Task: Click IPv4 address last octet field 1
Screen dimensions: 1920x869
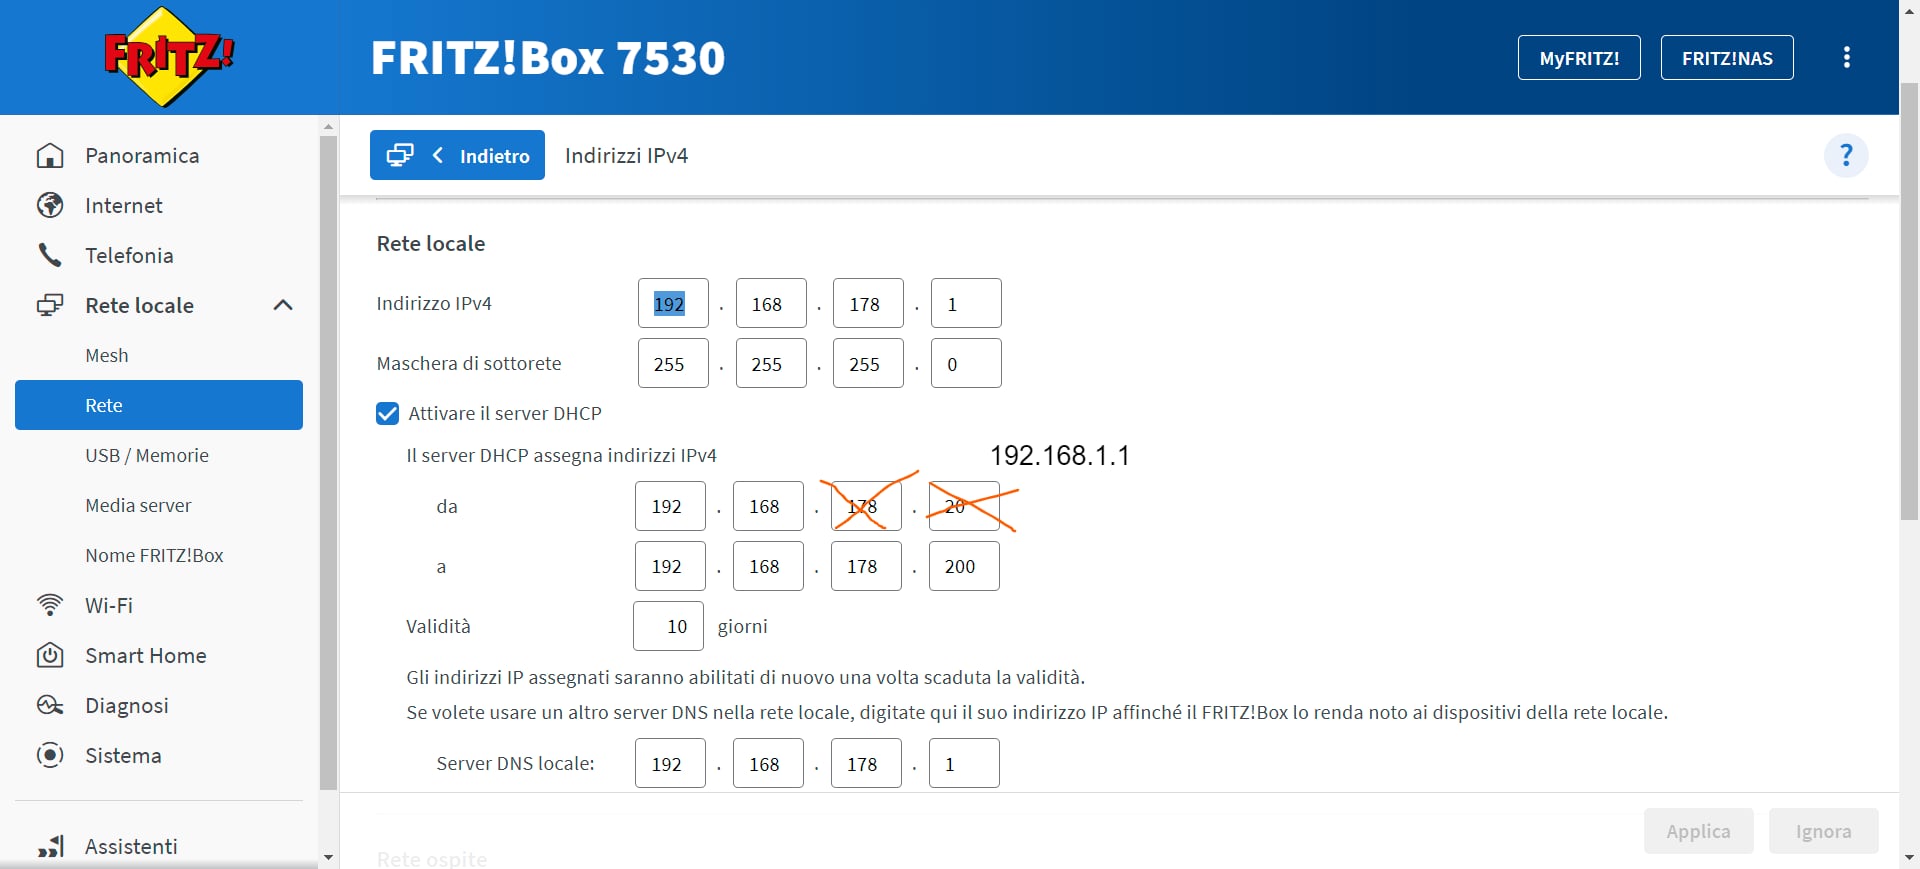Action: (966, 303)
